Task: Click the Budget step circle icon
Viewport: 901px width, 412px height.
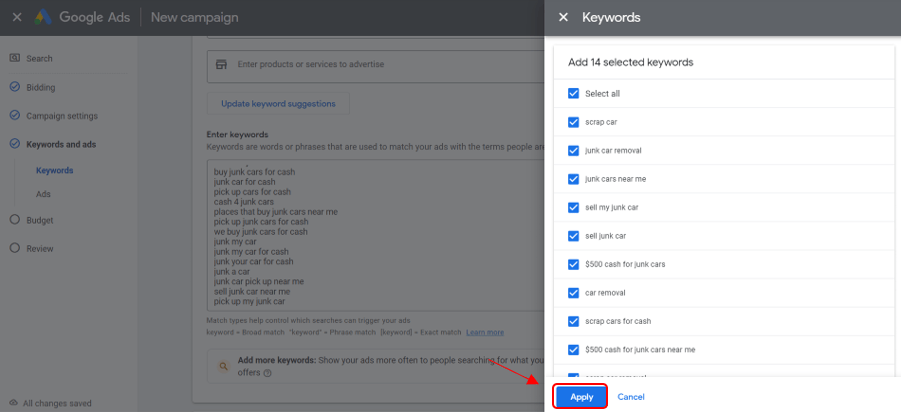Action: [15, 220]
